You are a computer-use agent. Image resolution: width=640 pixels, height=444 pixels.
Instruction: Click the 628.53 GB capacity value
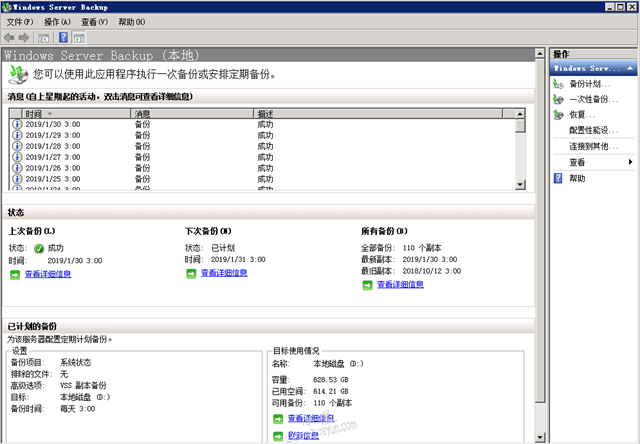pos(331,380)
